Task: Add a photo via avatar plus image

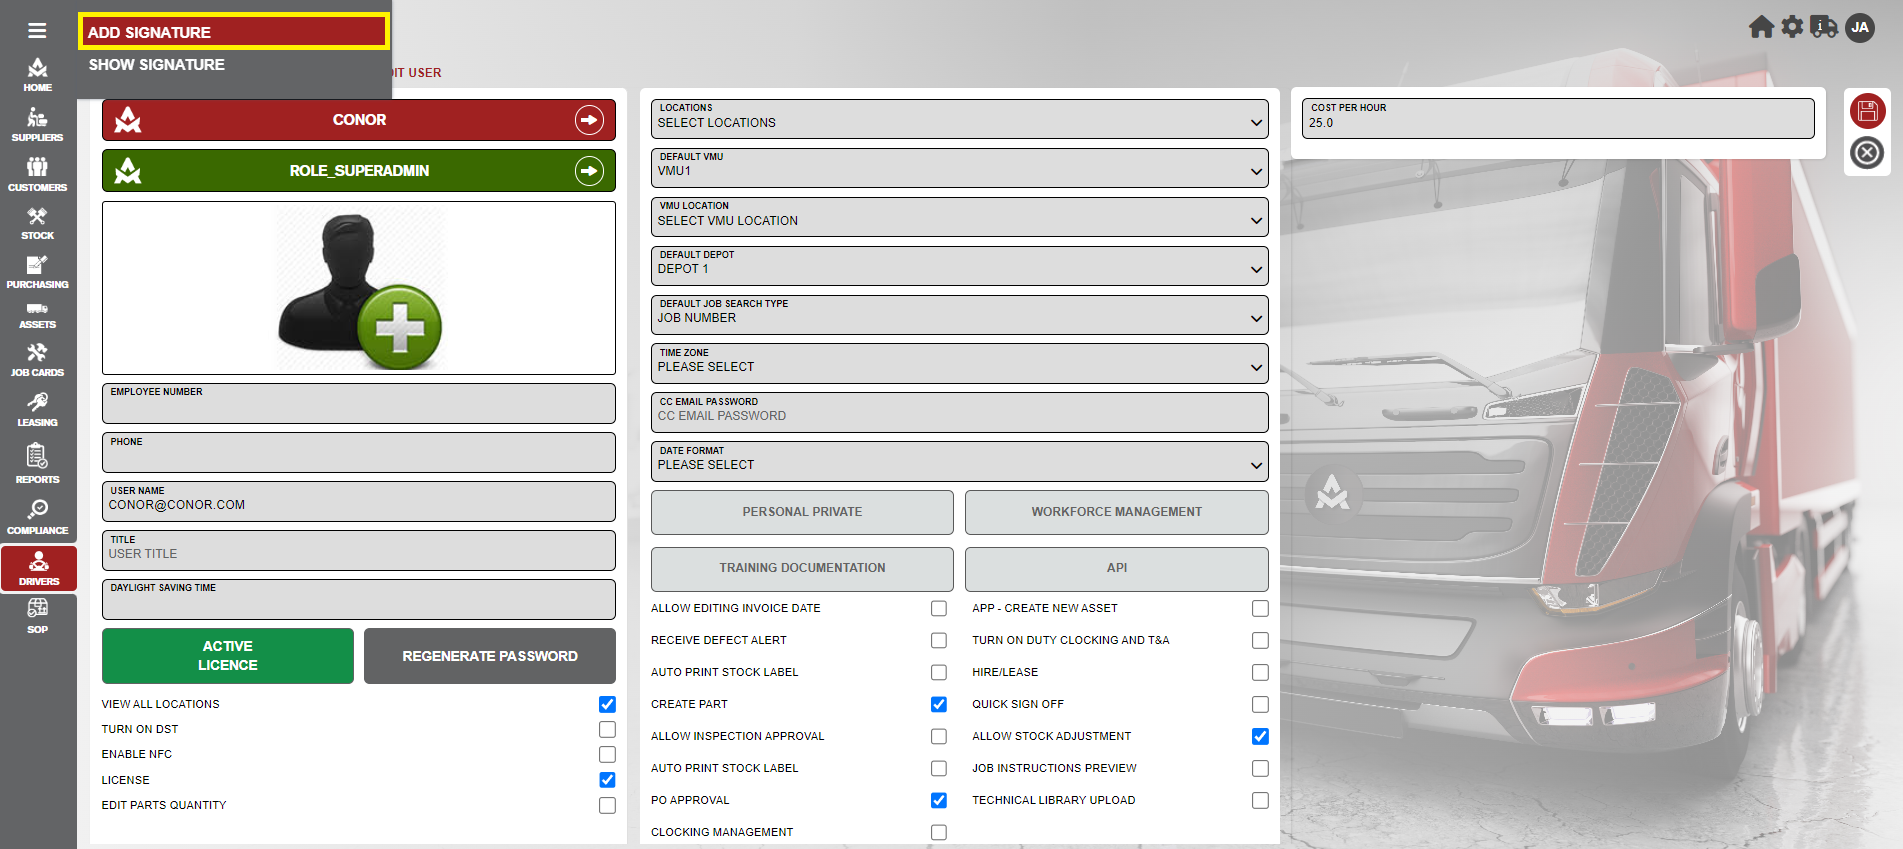Action: [359, 288]
